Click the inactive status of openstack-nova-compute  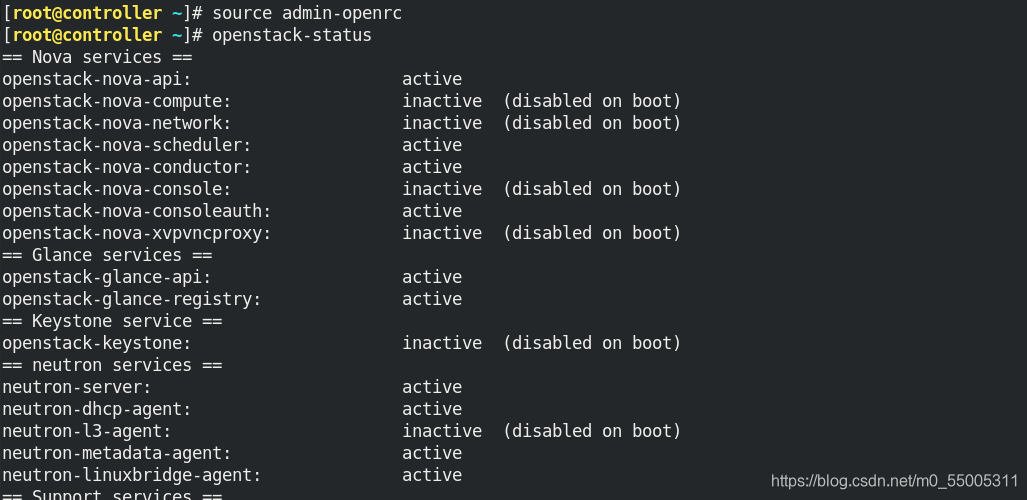coord(442,101)
